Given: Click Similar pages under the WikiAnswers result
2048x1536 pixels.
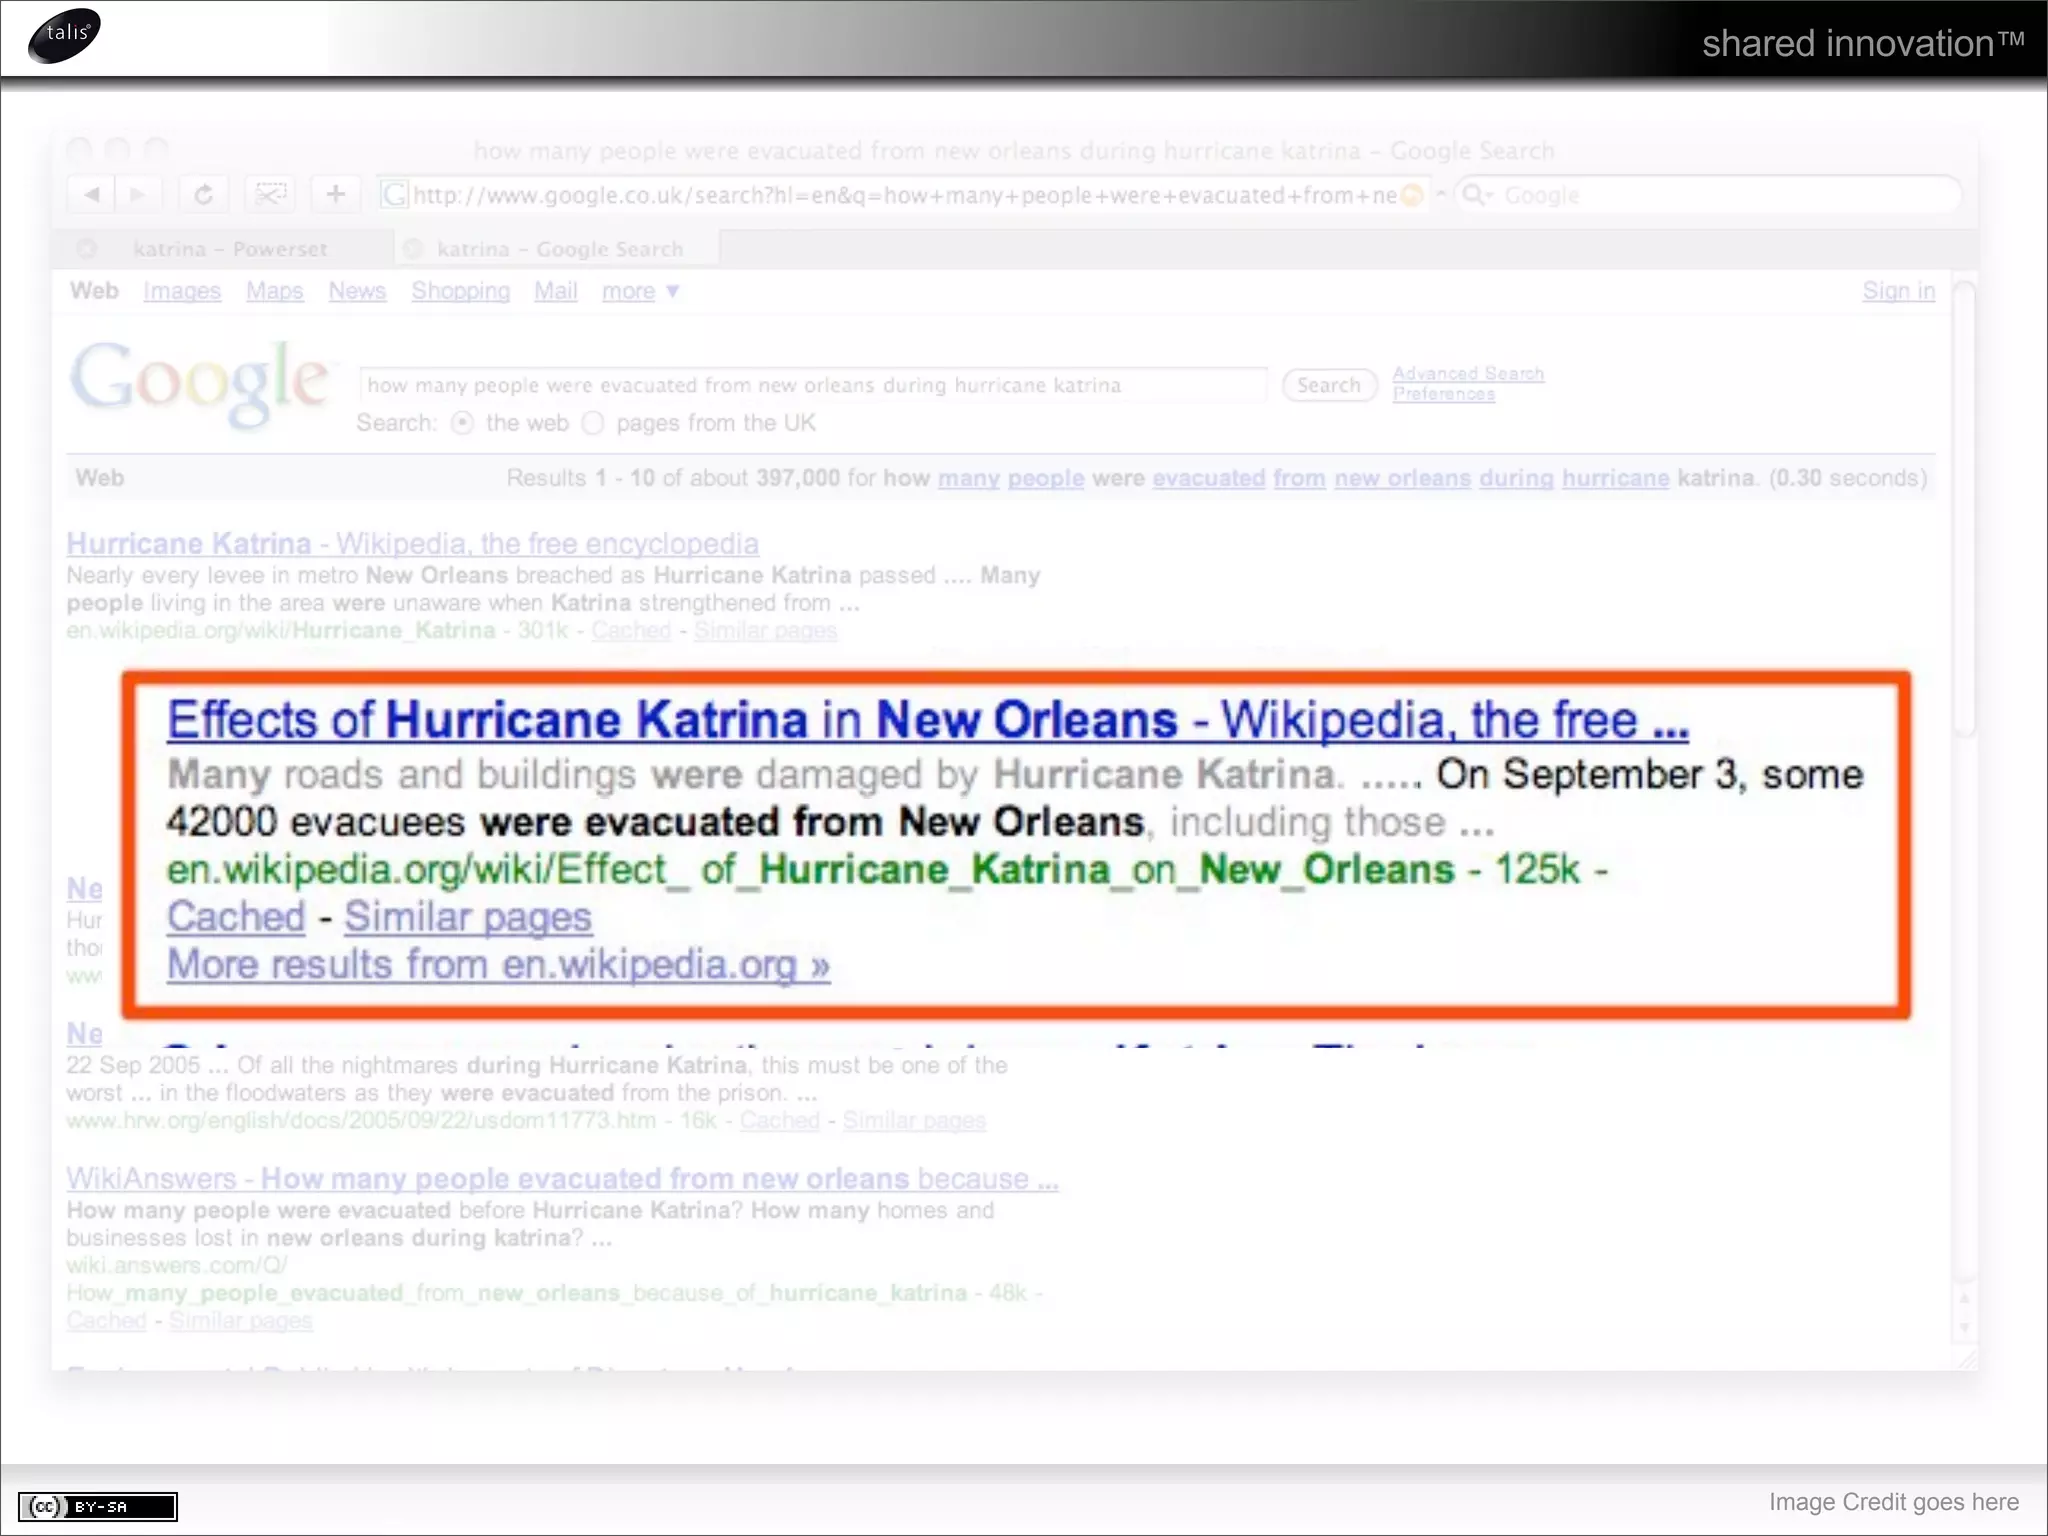Looking at the screenshot, I should pyautogui.click(x=241, y=1321).
